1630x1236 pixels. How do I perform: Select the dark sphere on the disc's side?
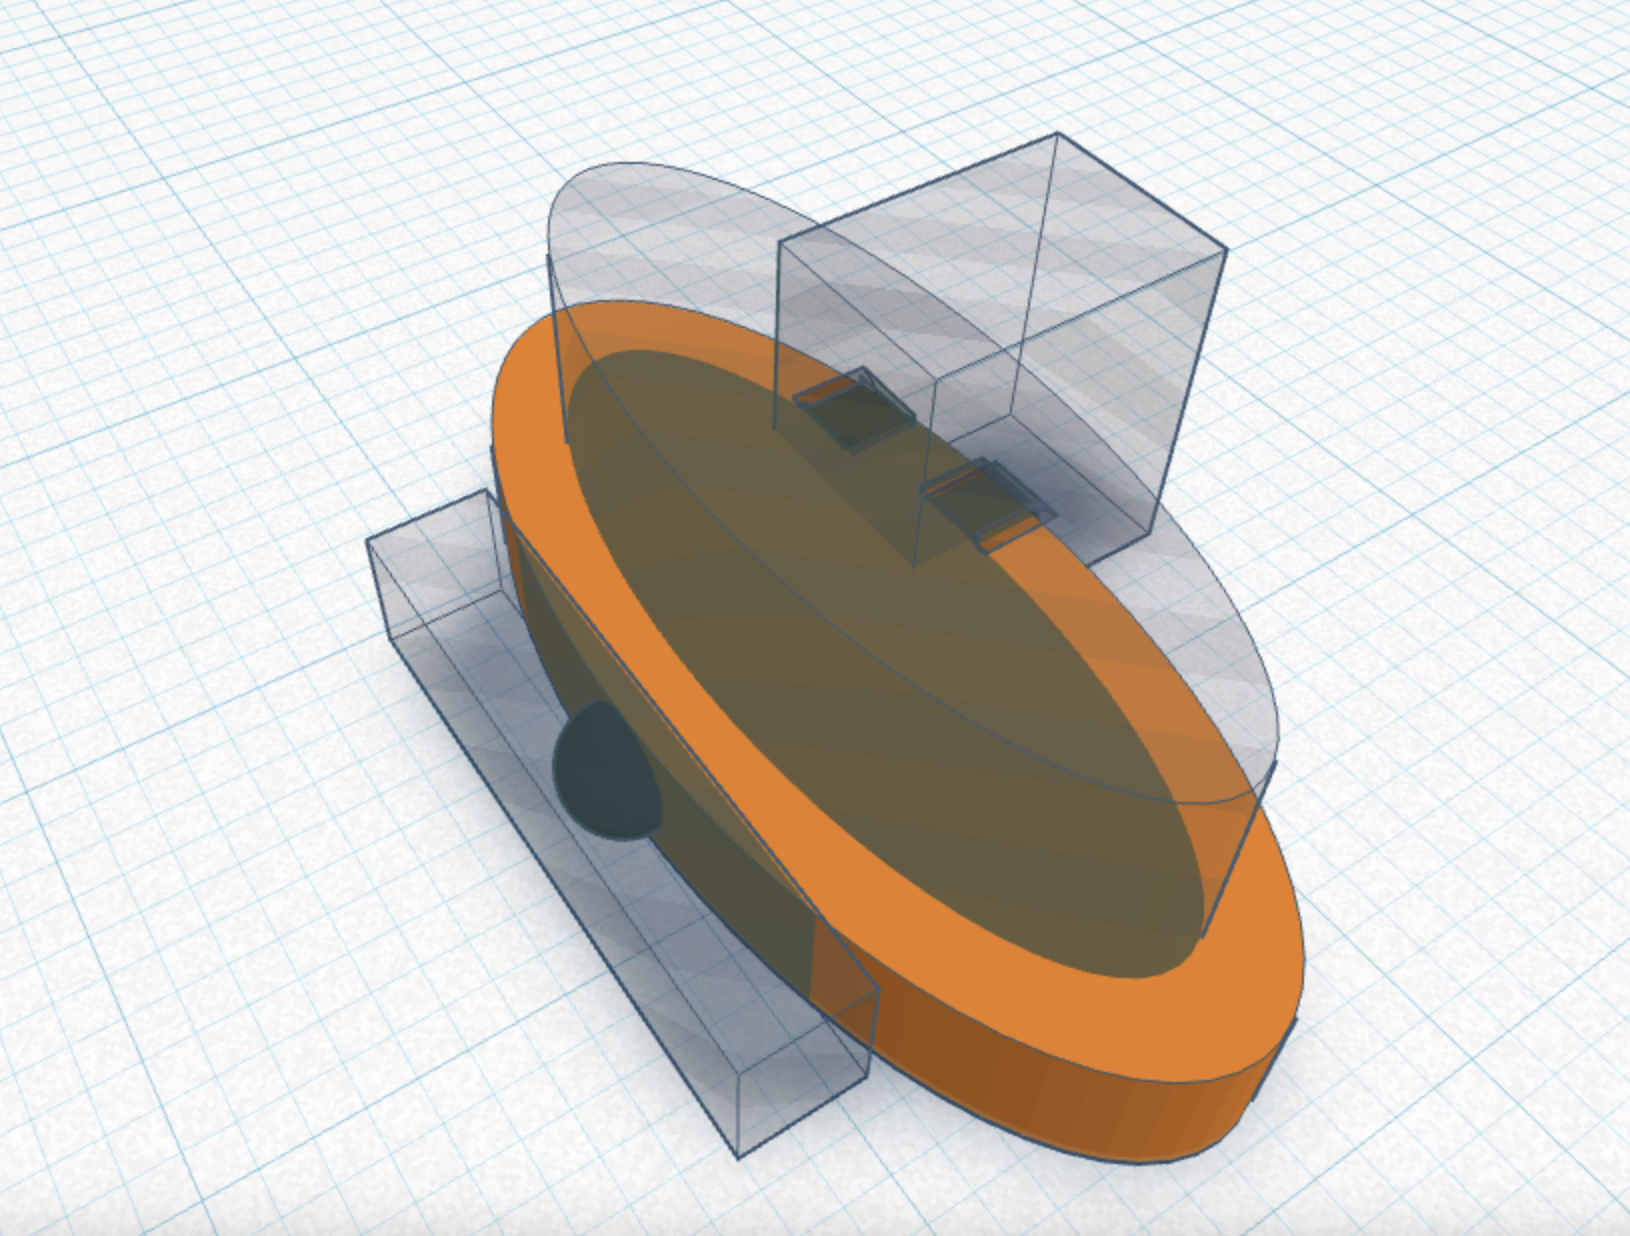tap(607, 770)
